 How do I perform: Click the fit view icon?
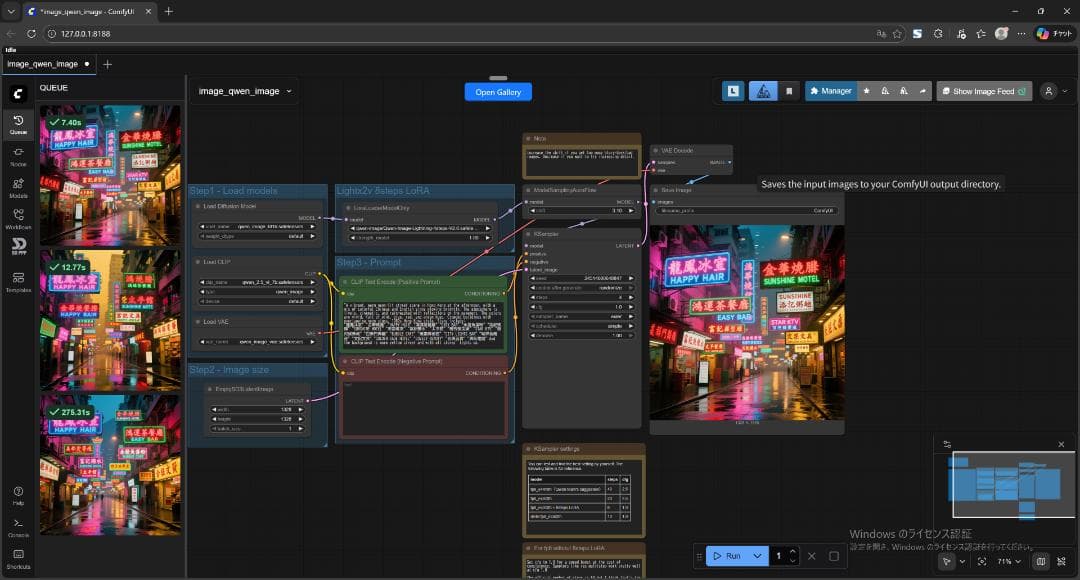point(981,562)
